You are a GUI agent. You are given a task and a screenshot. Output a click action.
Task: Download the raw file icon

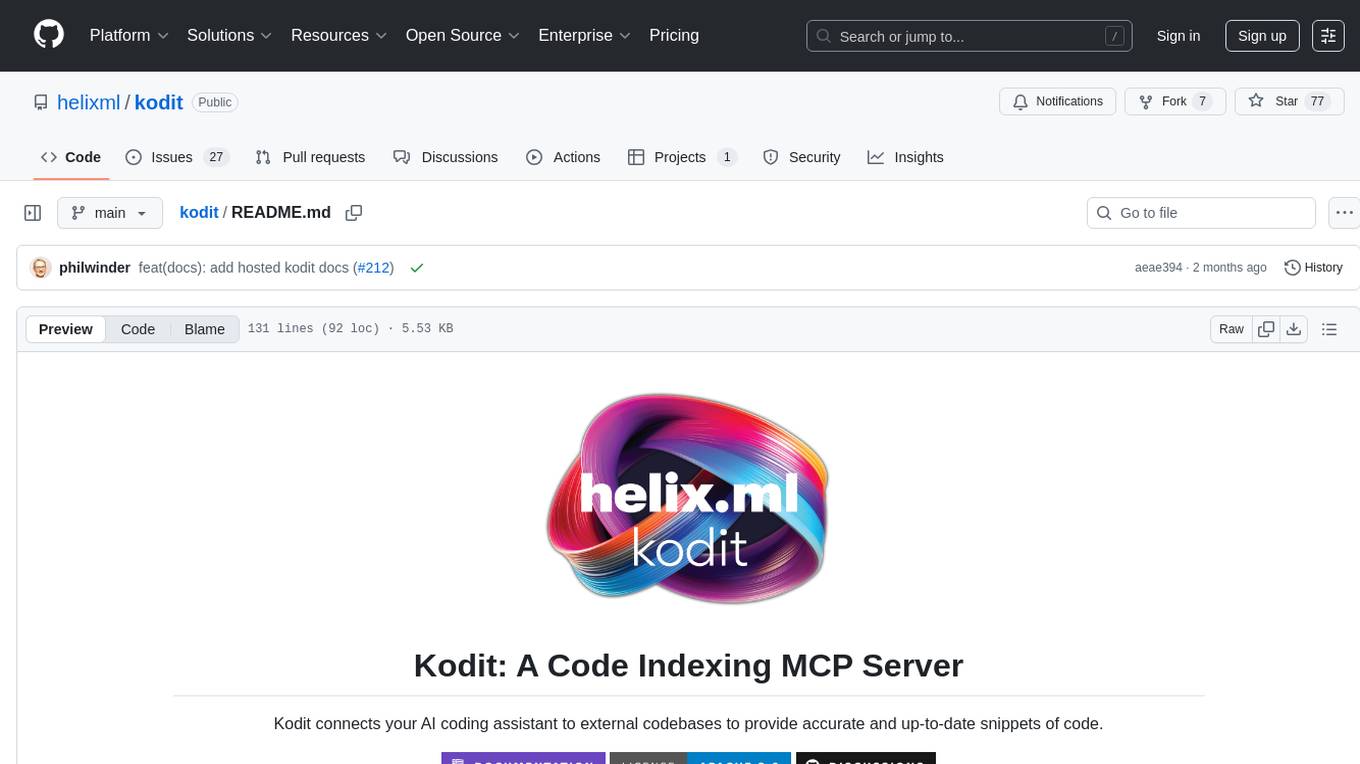tap(1294, 329)
